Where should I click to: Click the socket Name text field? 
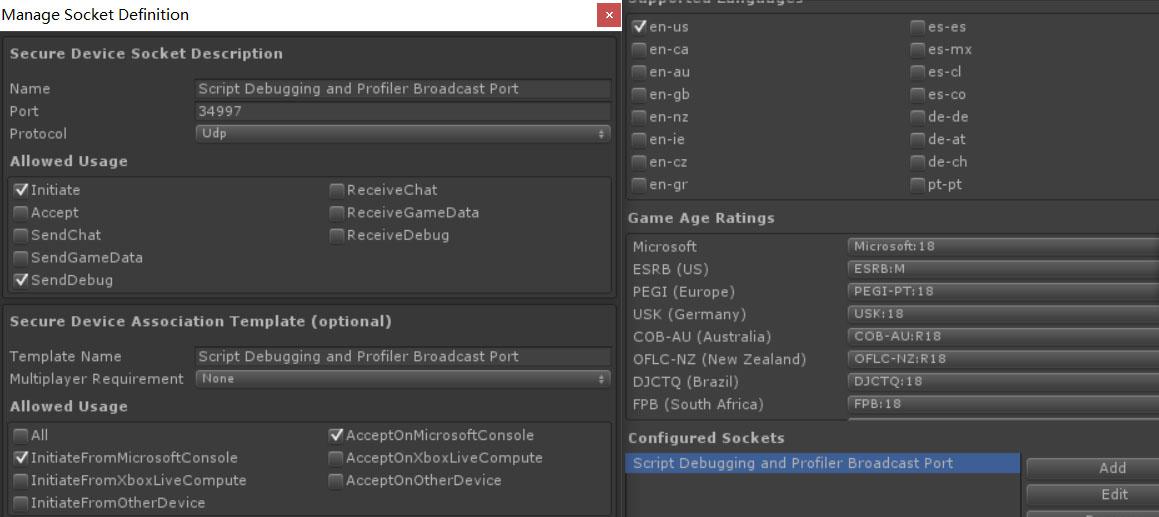[x=403, y=89]
